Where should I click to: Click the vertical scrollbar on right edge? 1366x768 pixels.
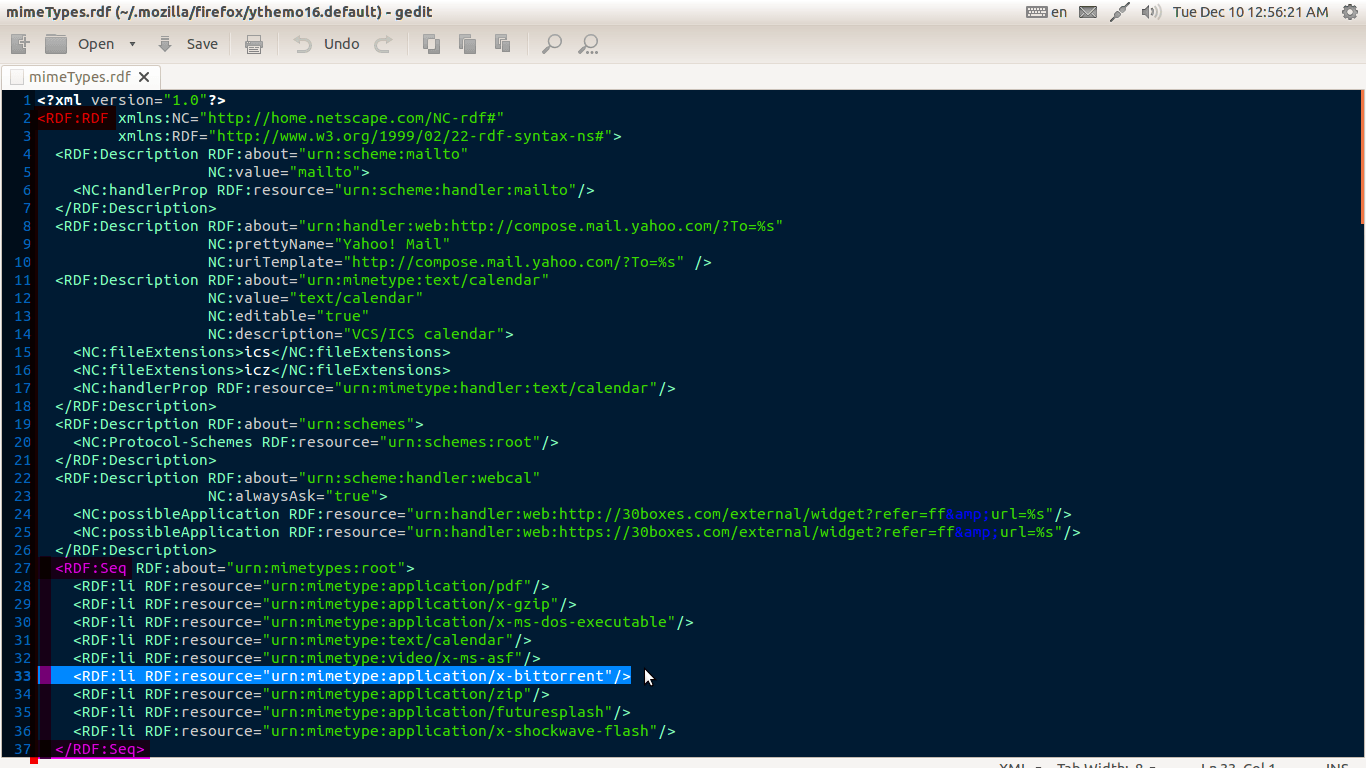click(1361, 400)
